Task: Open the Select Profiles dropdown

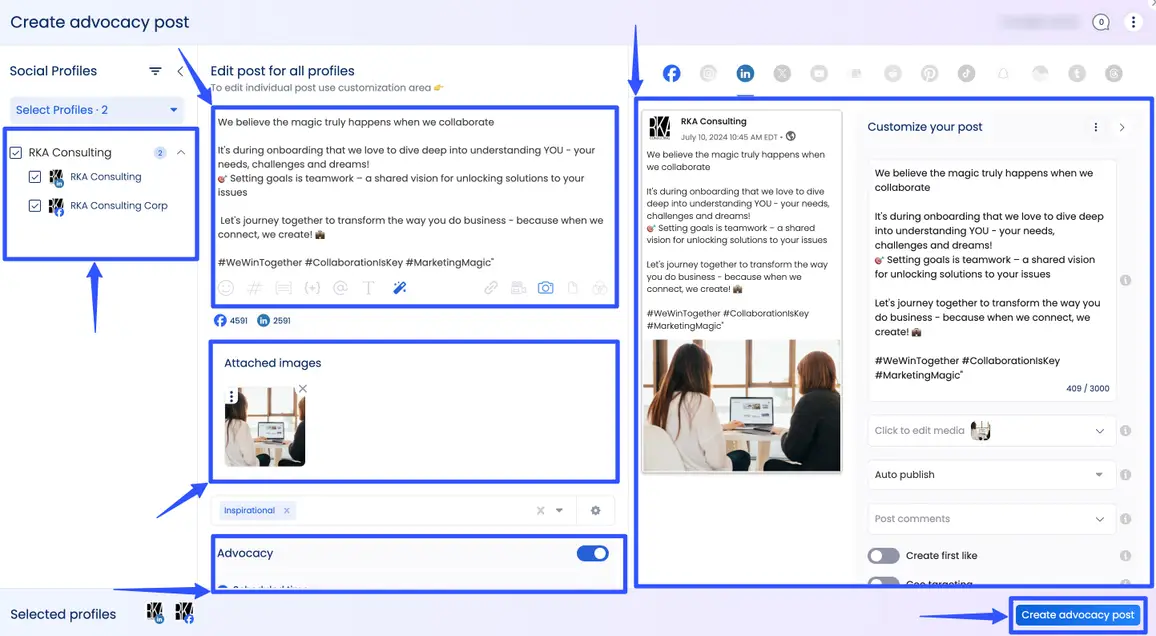Action: click(97, 110)
